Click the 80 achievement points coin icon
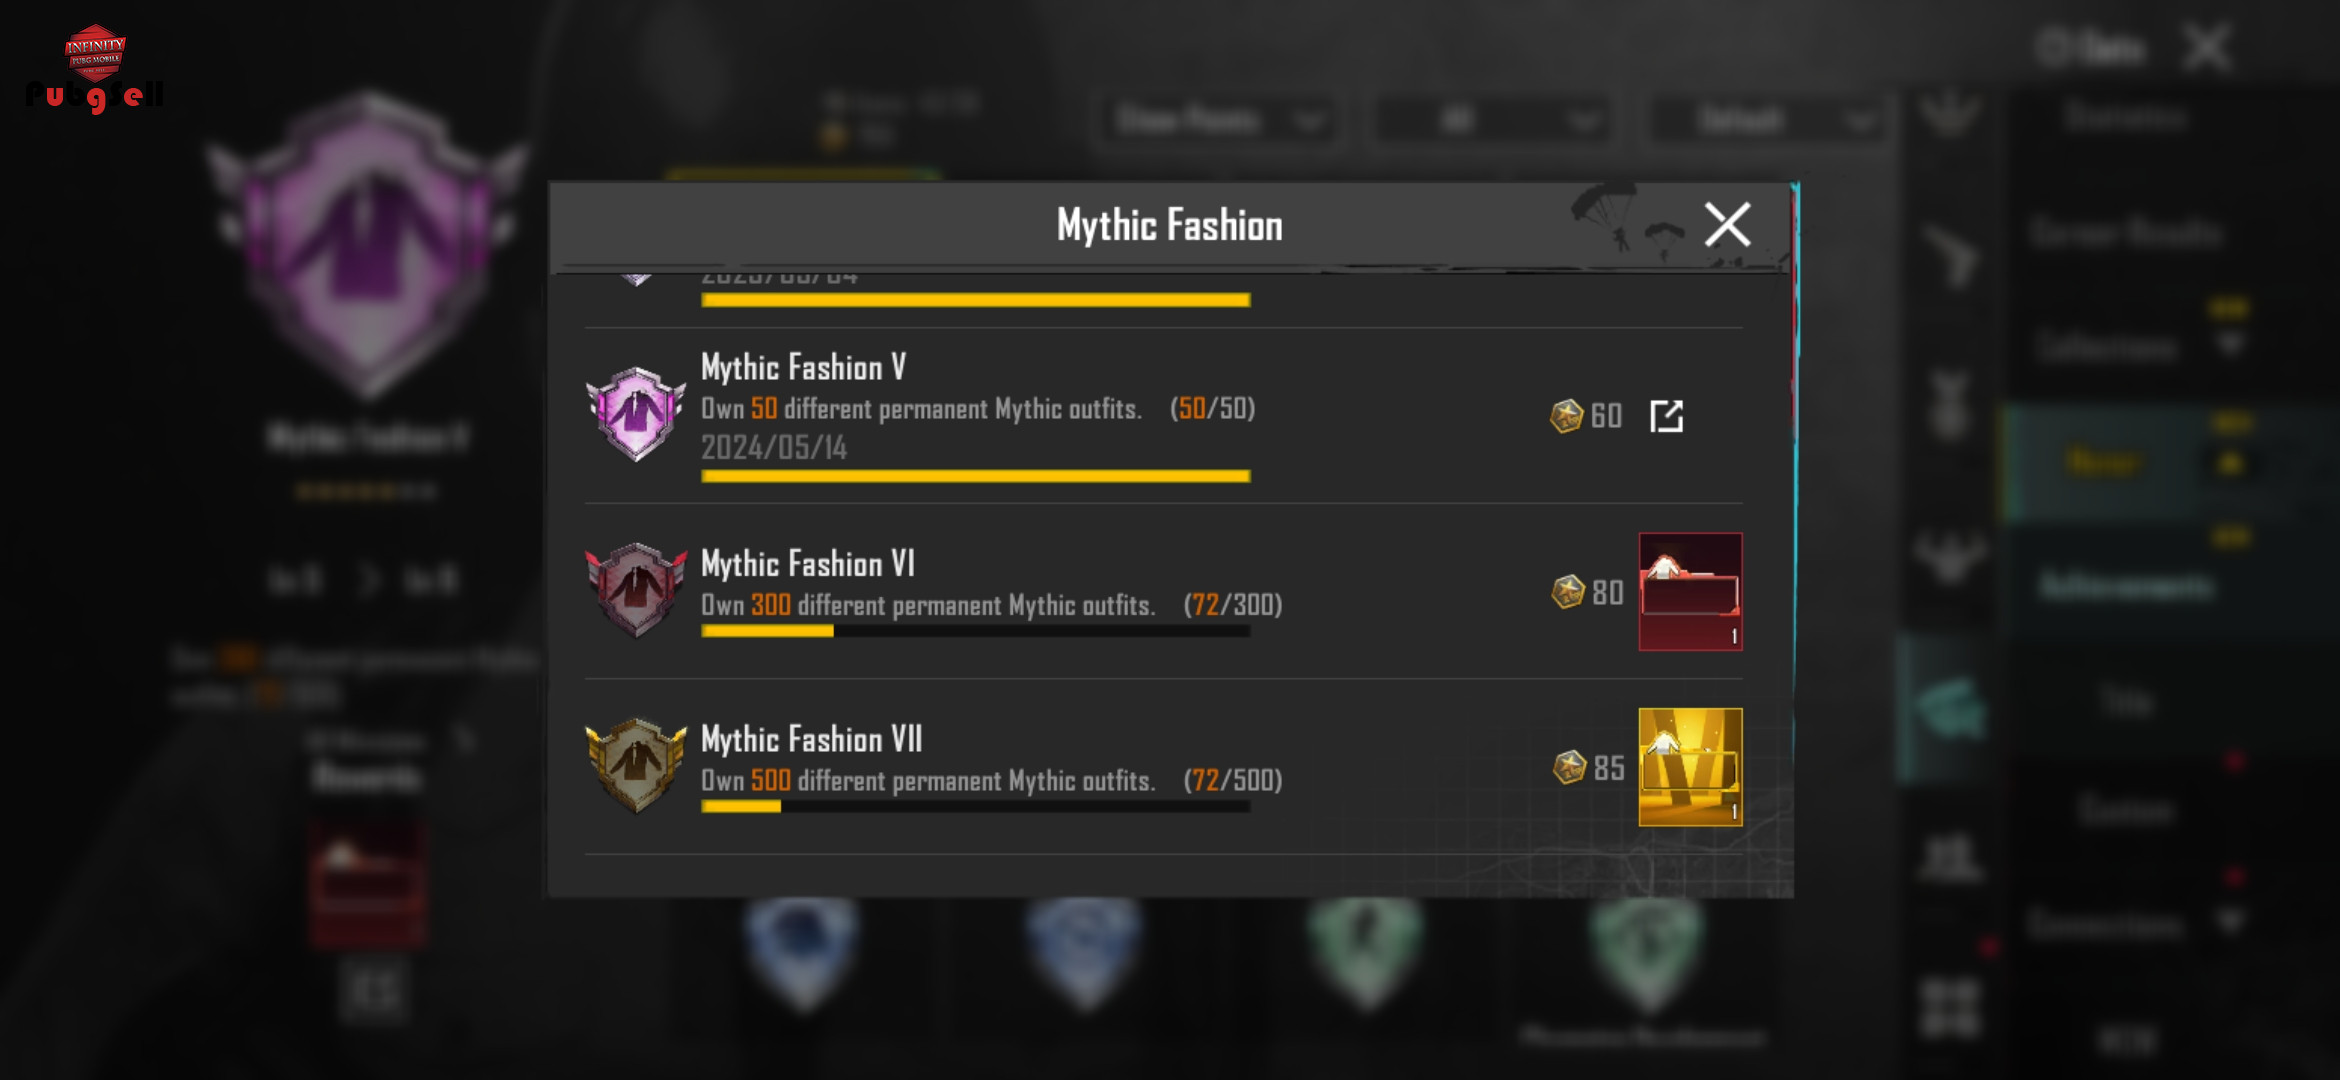The height and width of the screenshot is (1080, 2340). [x=1567, y=592]
